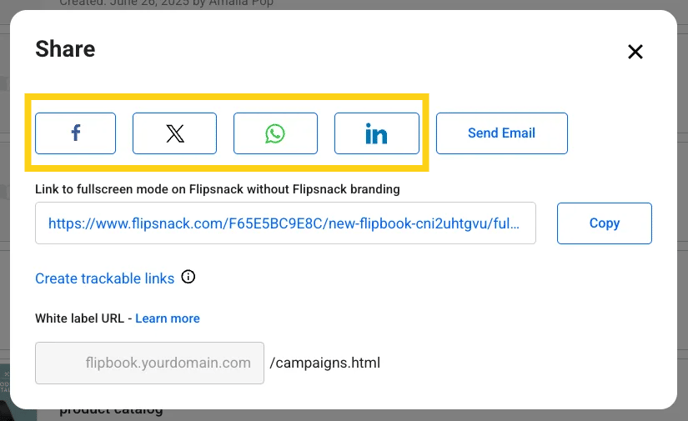Click the /campaigns.html path text

tap(325, 363)
